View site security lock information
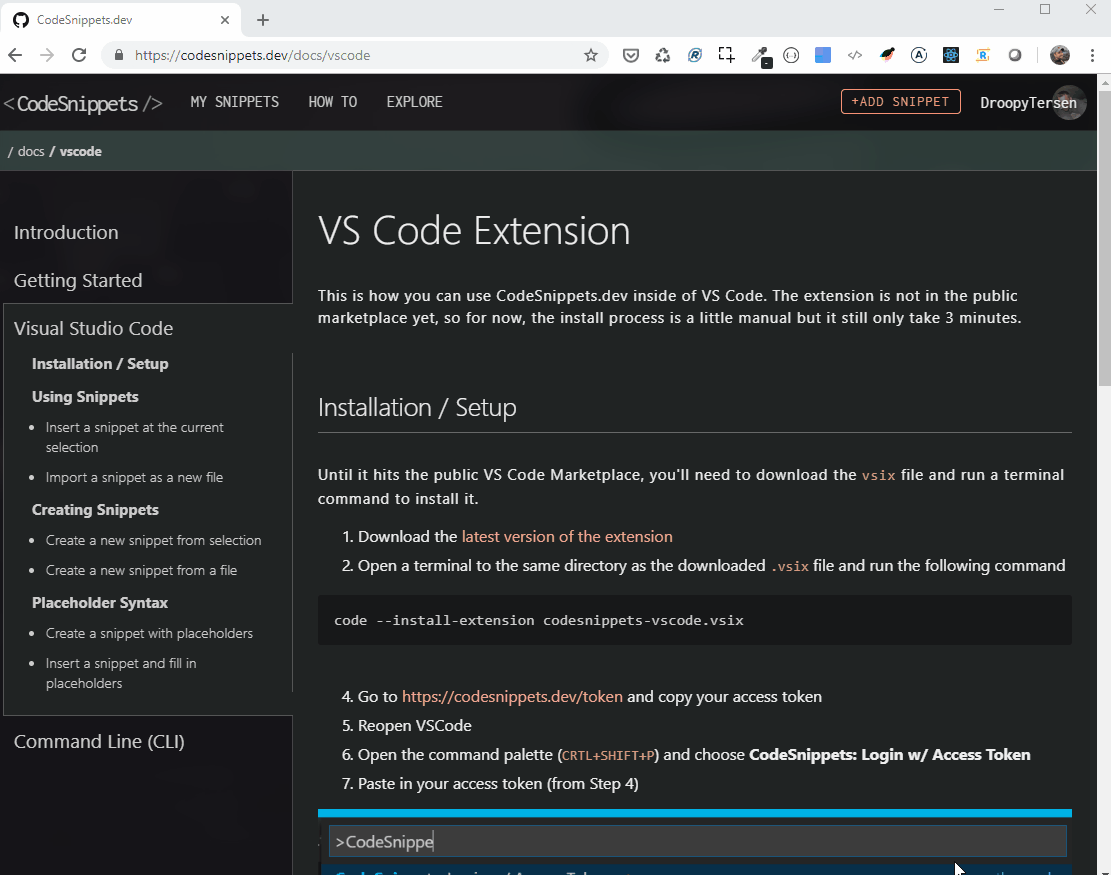The width and height of the screenshot is (1111, 875). point(119,55)
